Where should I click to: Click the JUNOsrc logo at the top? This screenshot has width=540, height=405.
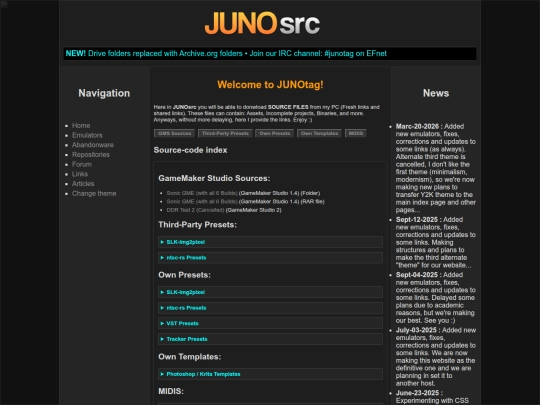[262, 23]
